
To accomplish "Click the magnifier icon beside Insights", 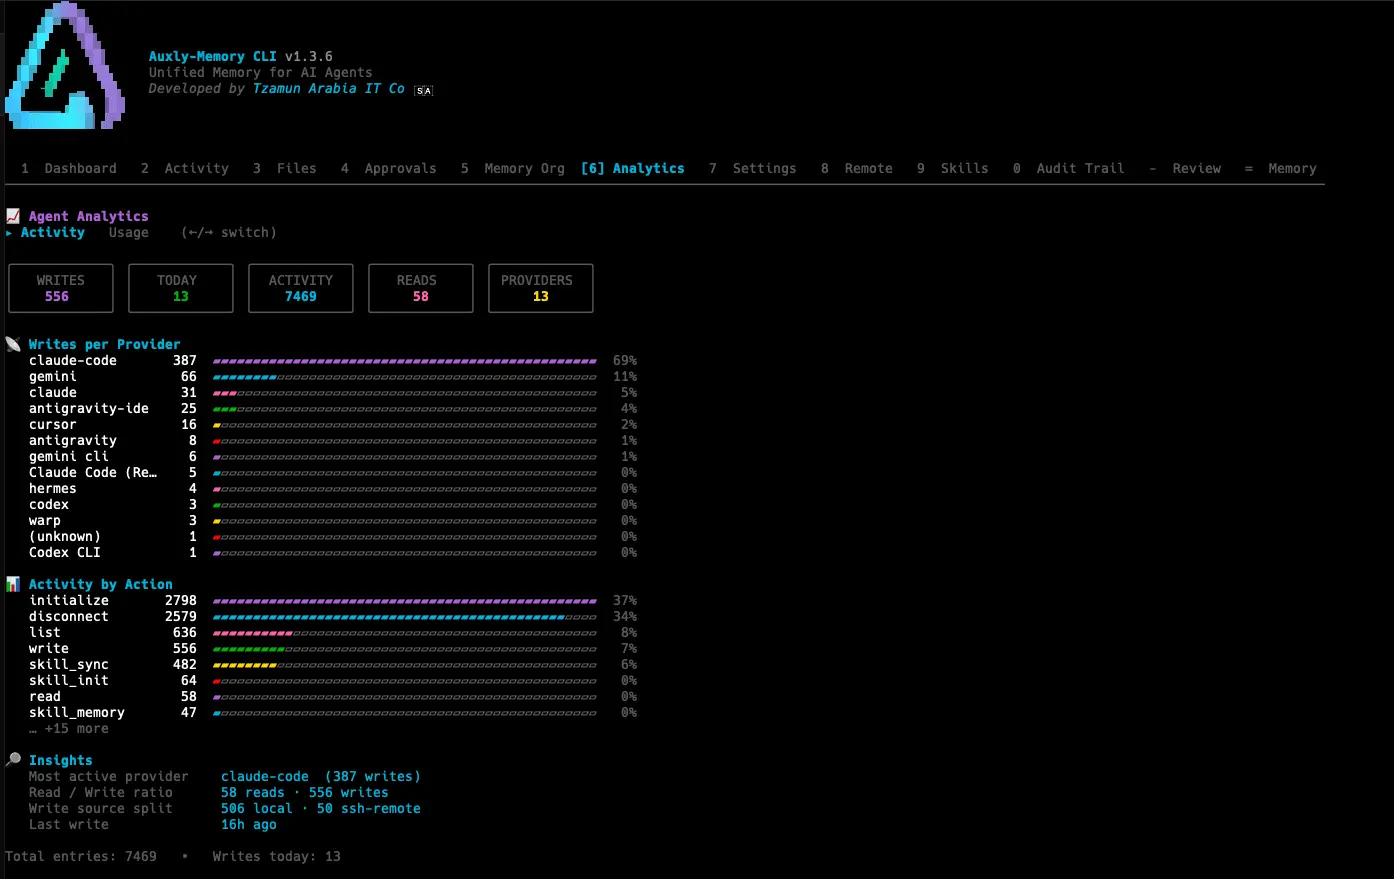I will tap(13, 760).
